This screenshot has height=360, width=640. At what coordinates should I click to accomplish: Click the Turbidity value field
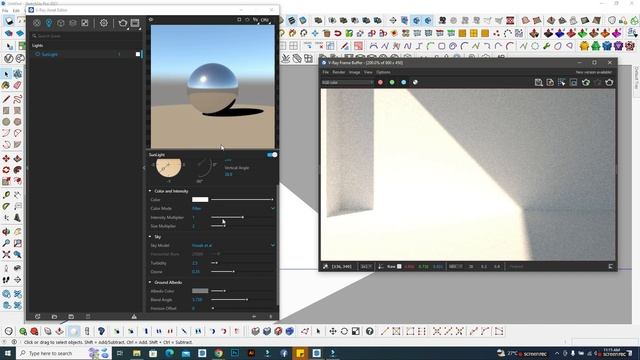[195, 263]
